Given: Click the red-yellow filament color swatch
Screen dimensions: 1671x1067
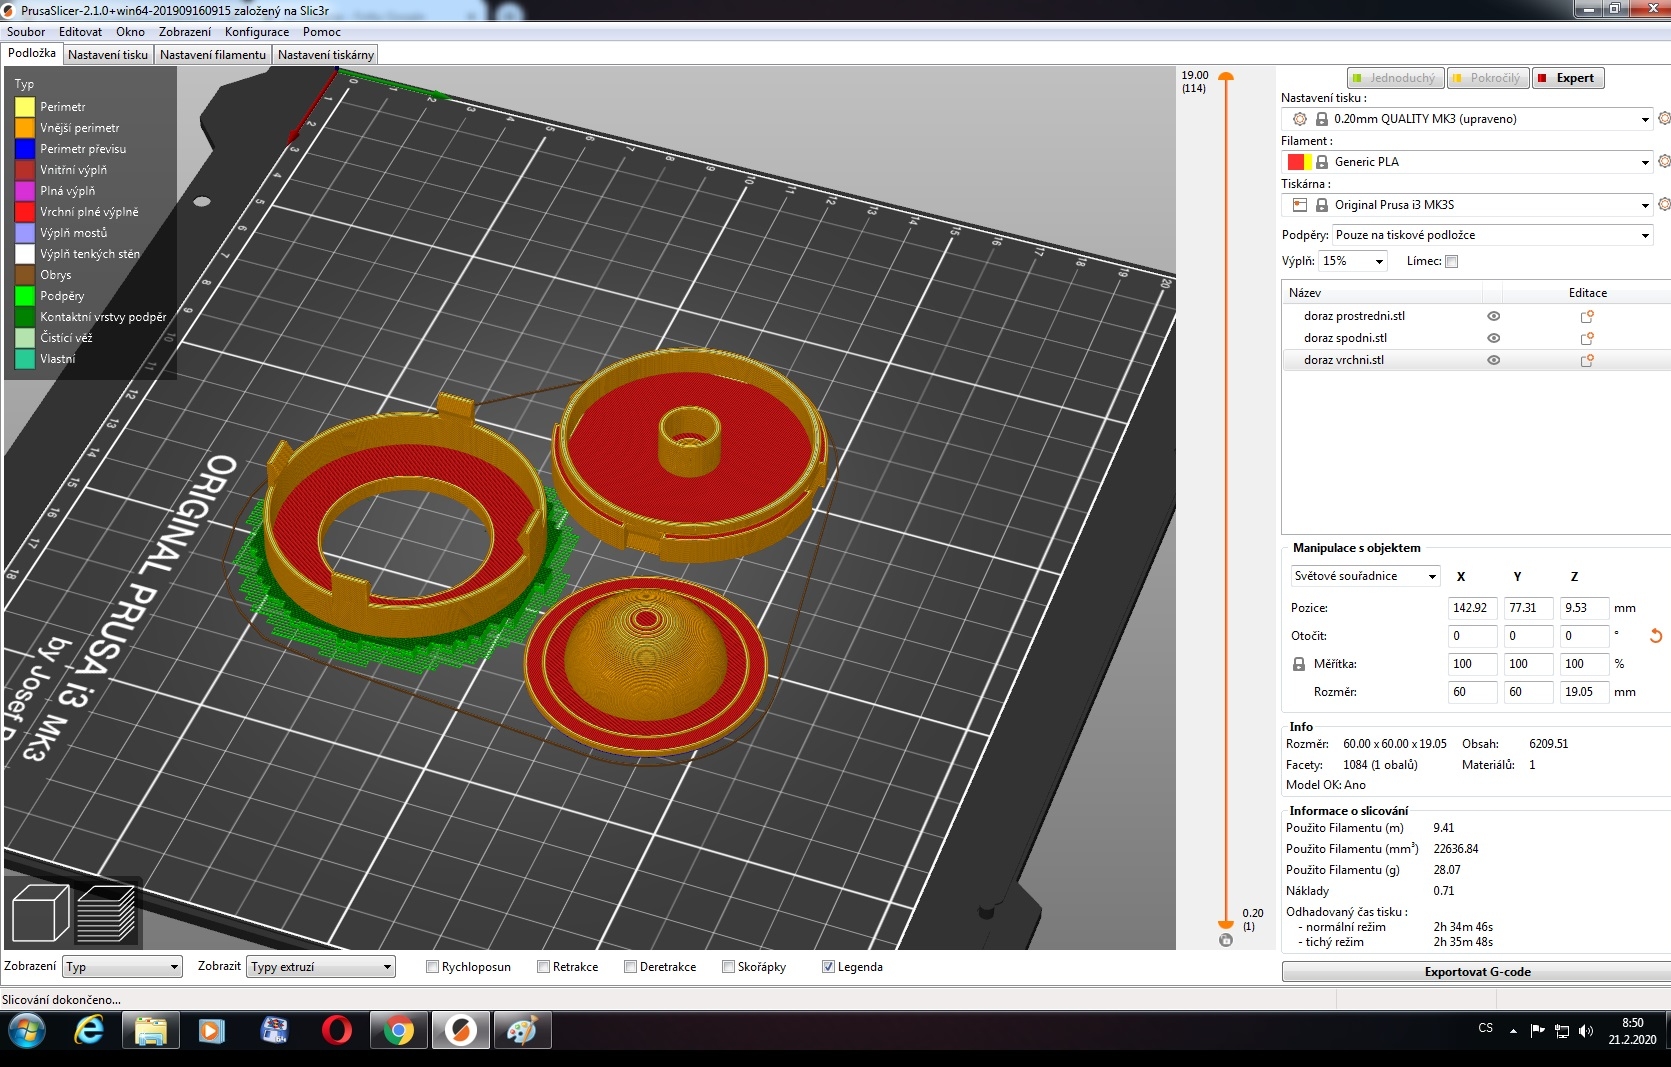Looking at the screenshot, I should coord(1299,162).
